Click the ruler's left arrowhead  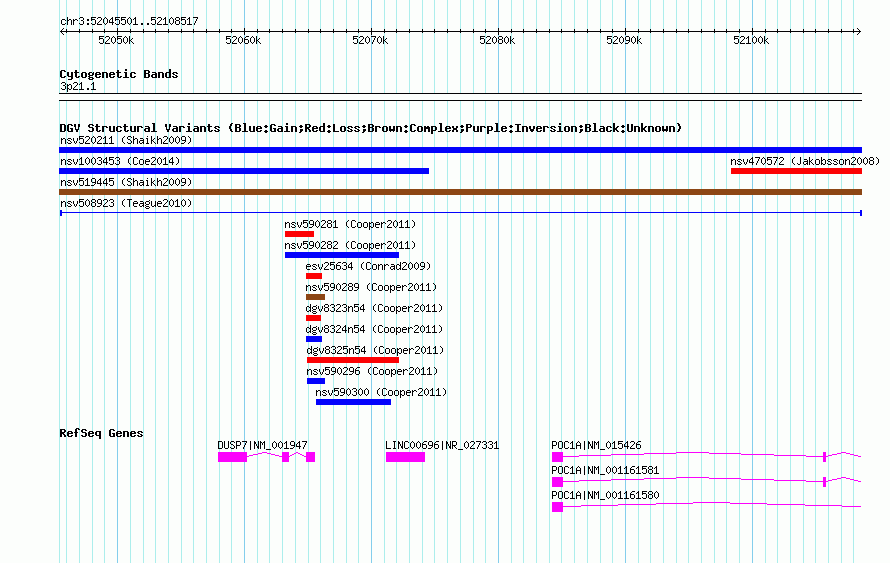[x=62, y=32]
